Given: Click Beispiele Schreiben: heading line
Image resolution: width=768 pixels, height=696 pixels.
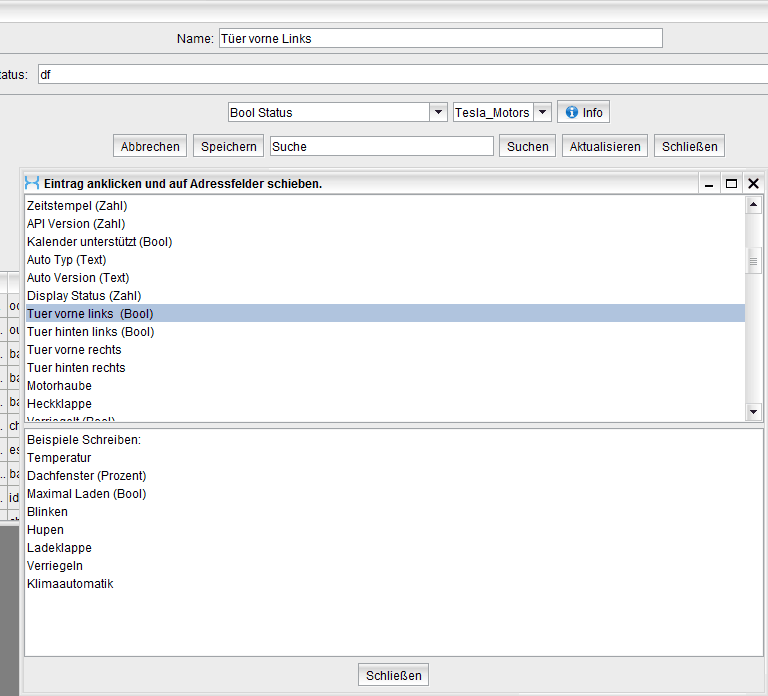Looking at the screenshot, I should [x=394, y=439].
